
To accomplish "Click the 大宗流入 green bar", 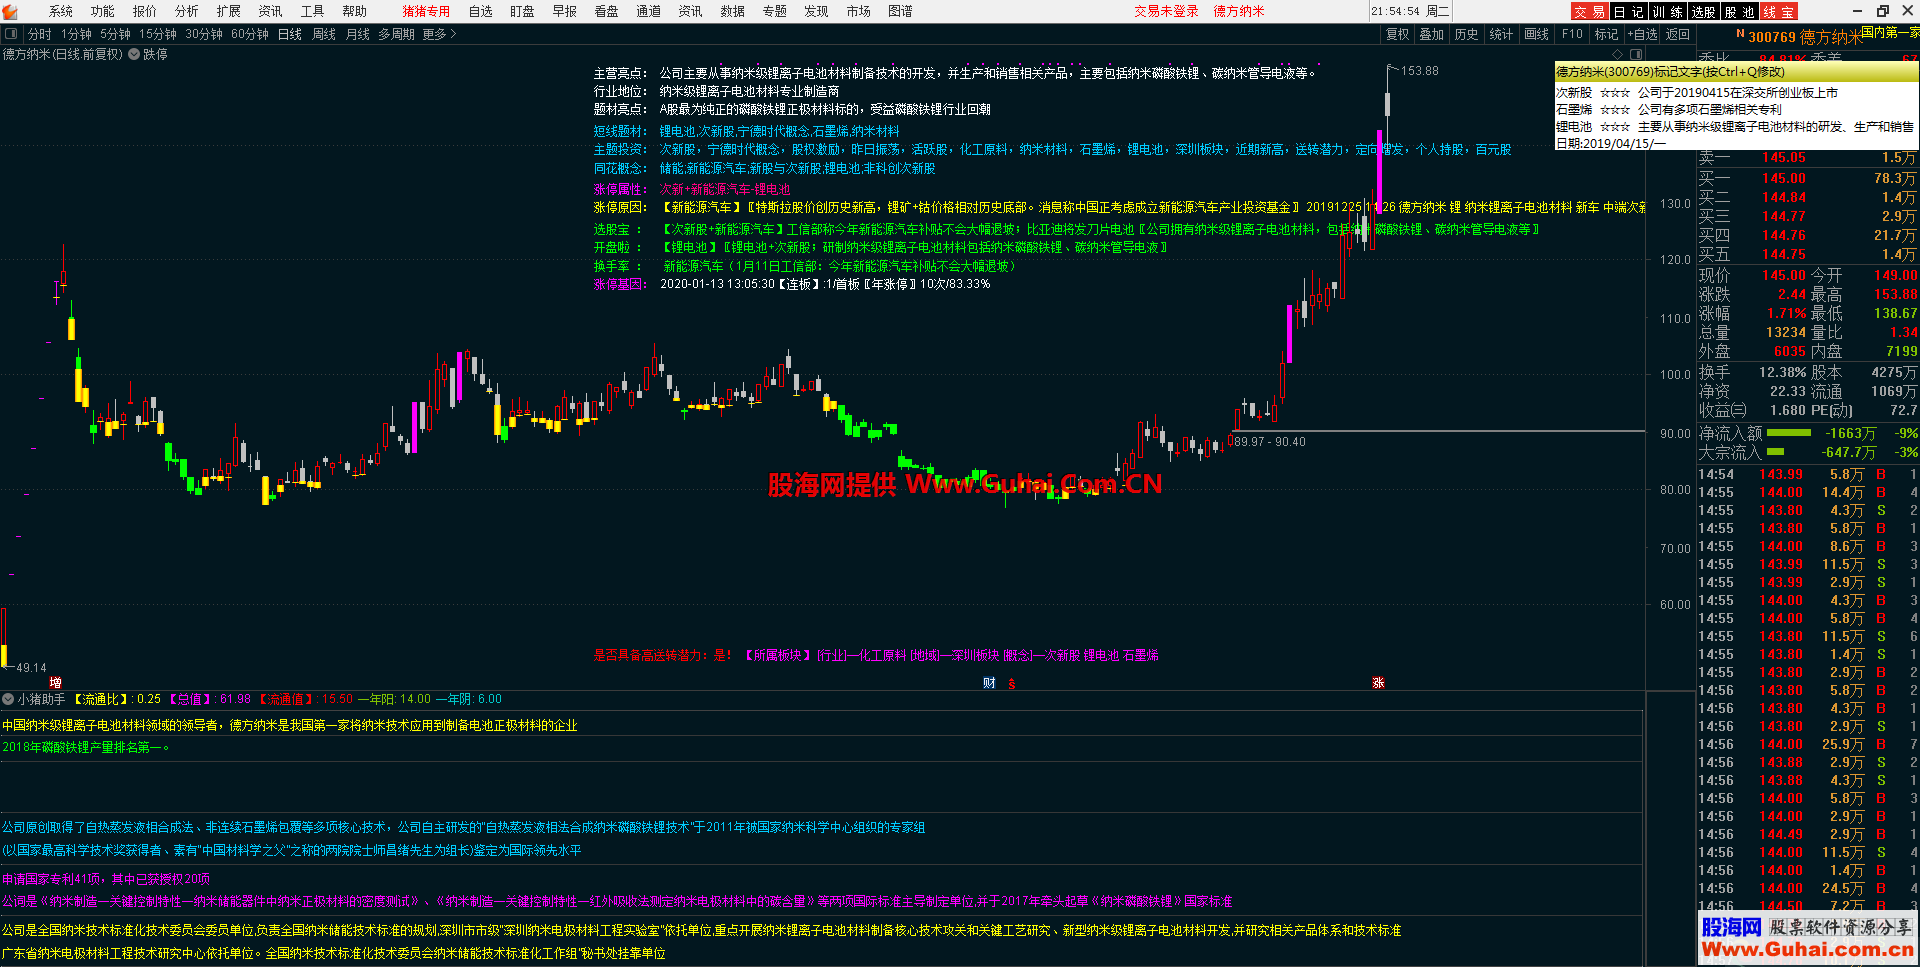I will coord(1776,452).
